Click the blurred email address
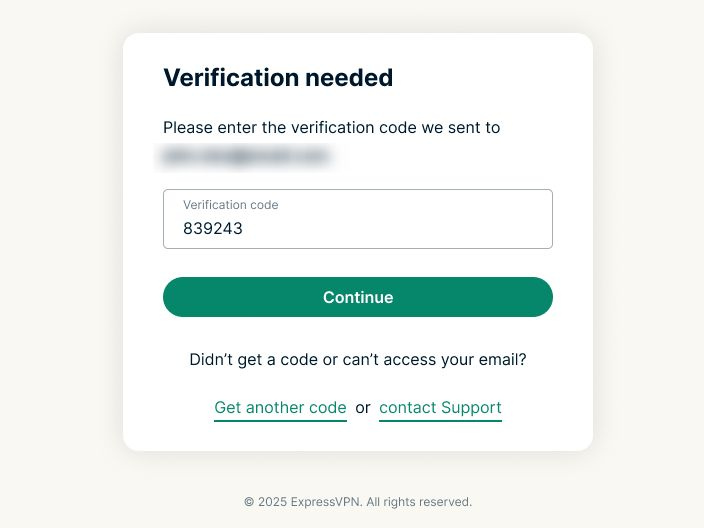 245,156
